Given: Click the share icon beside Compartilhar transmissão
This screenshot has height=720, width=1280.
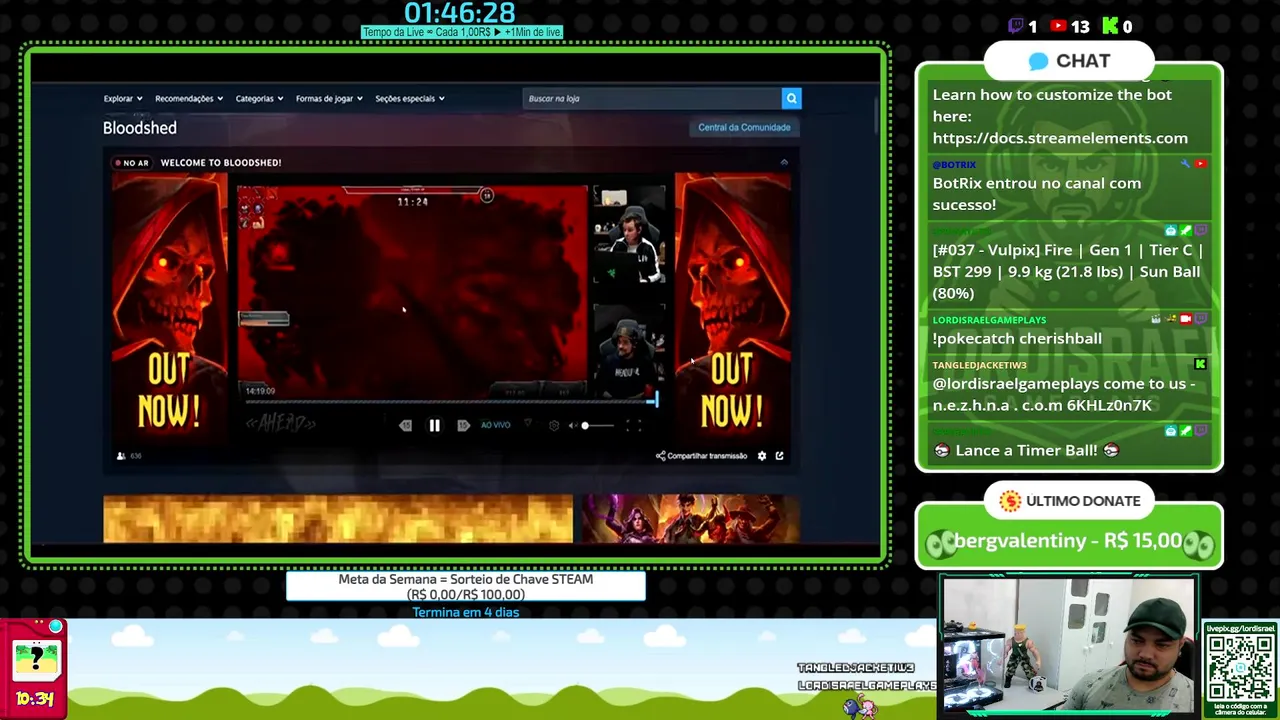Looking at the screenshot, I should [x=660, y=456].
